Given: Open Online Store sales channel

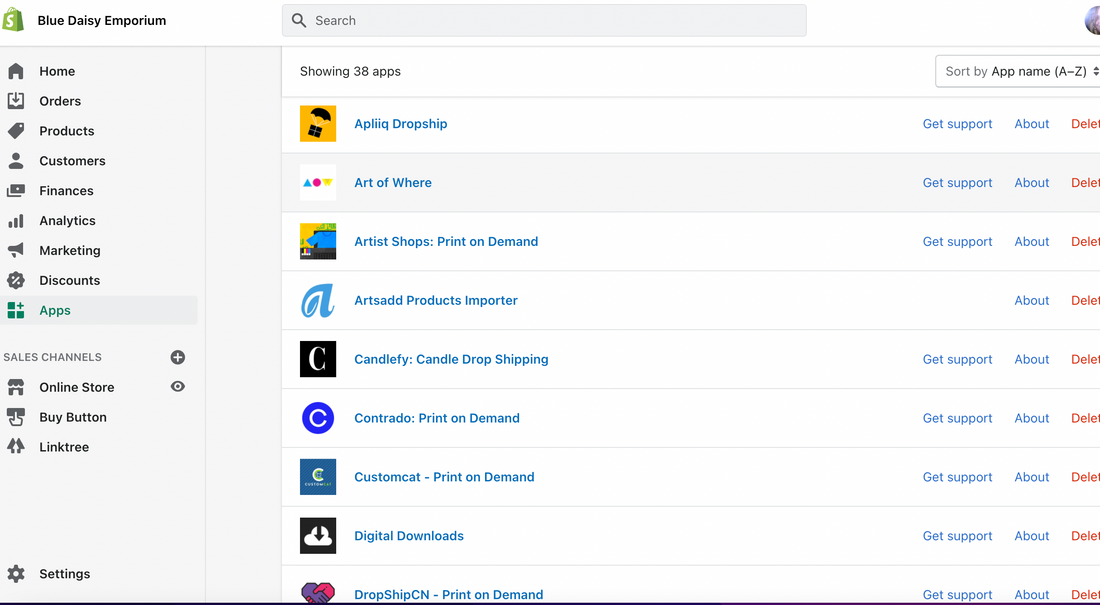Looking at the screenshot, I should (76, 387).
